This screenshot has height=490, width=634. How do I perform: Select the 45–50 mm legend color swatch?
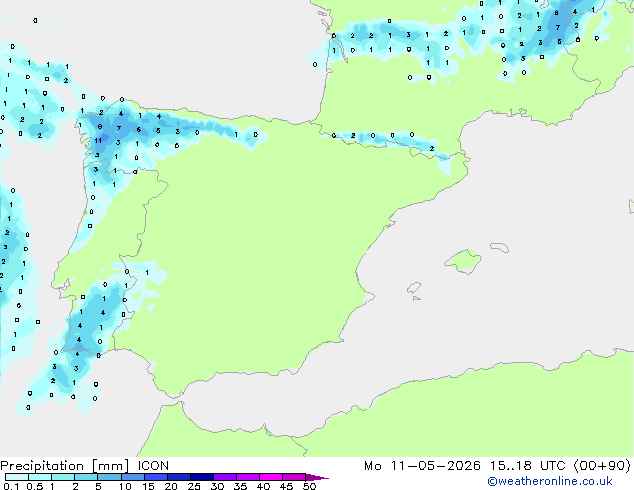(x=294, y=477)
